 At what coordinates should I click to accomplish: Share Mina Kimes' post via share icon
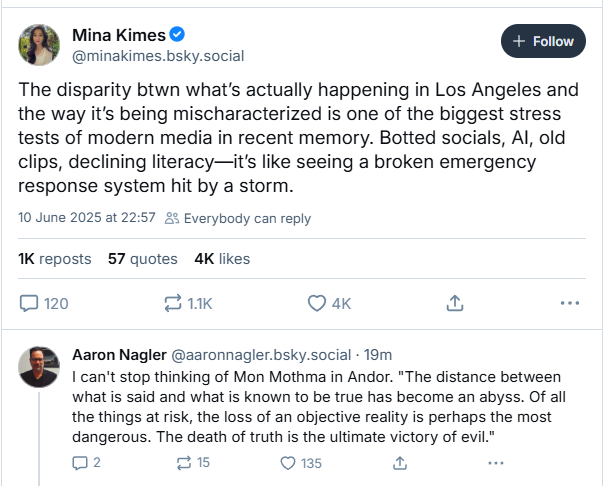(455, 303)
